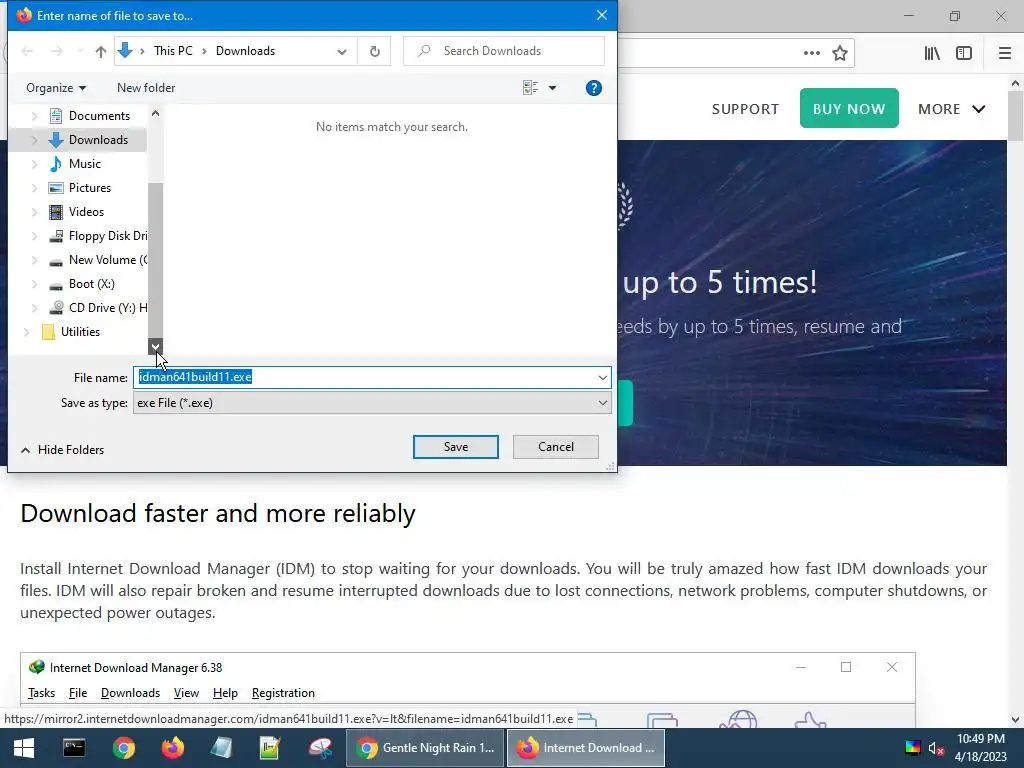Launch Firefox from the pinned taskbar icon
The image size is (1024, 768).
pos(172,748)
